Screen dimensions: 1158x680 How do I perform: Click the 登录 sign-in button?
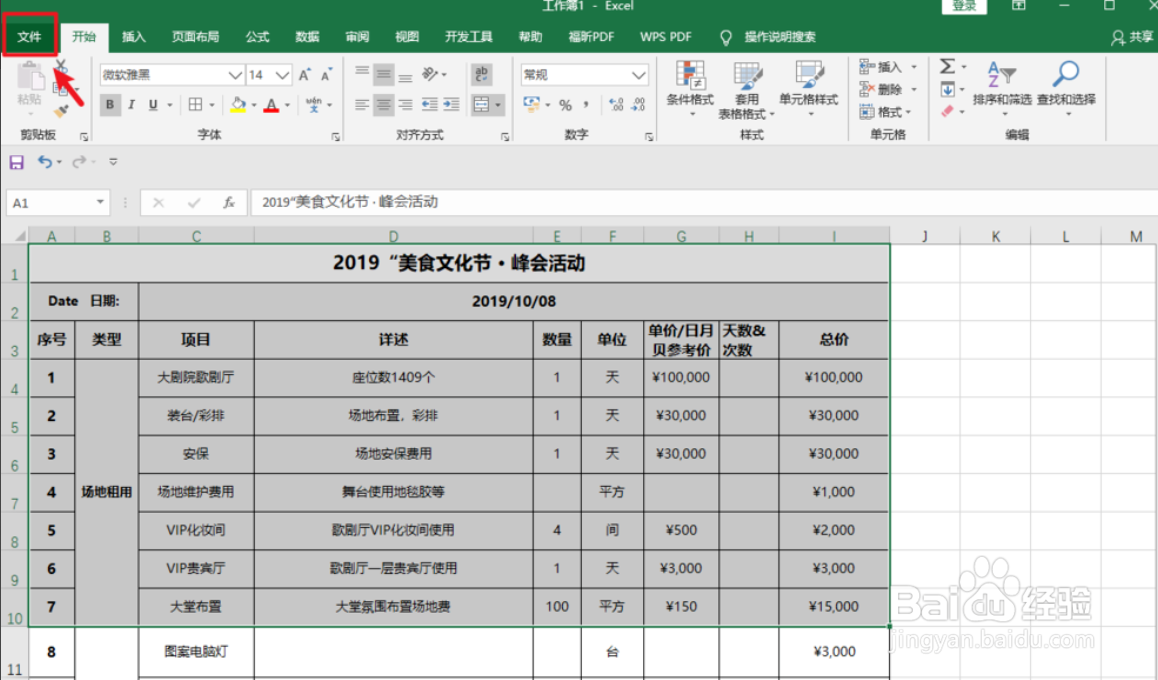click(965, 6)
